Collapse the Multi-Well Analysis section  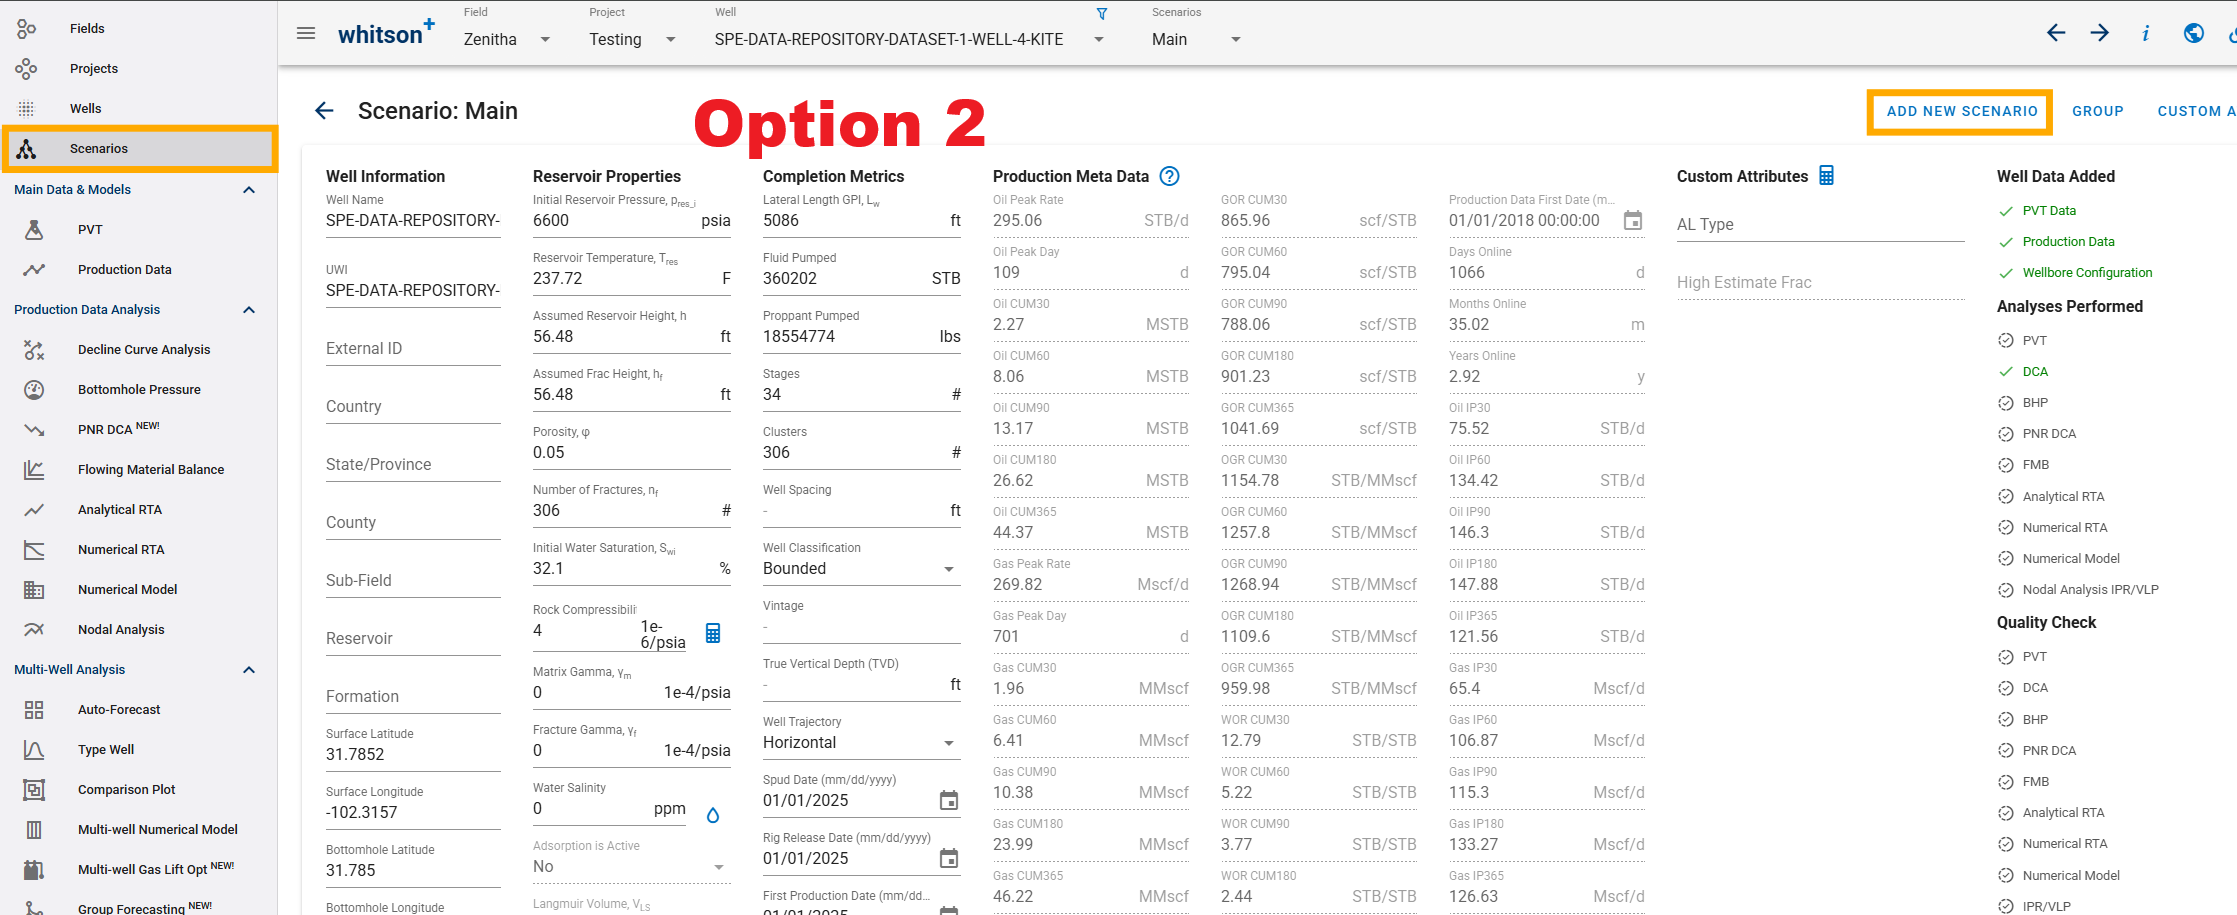249,670
